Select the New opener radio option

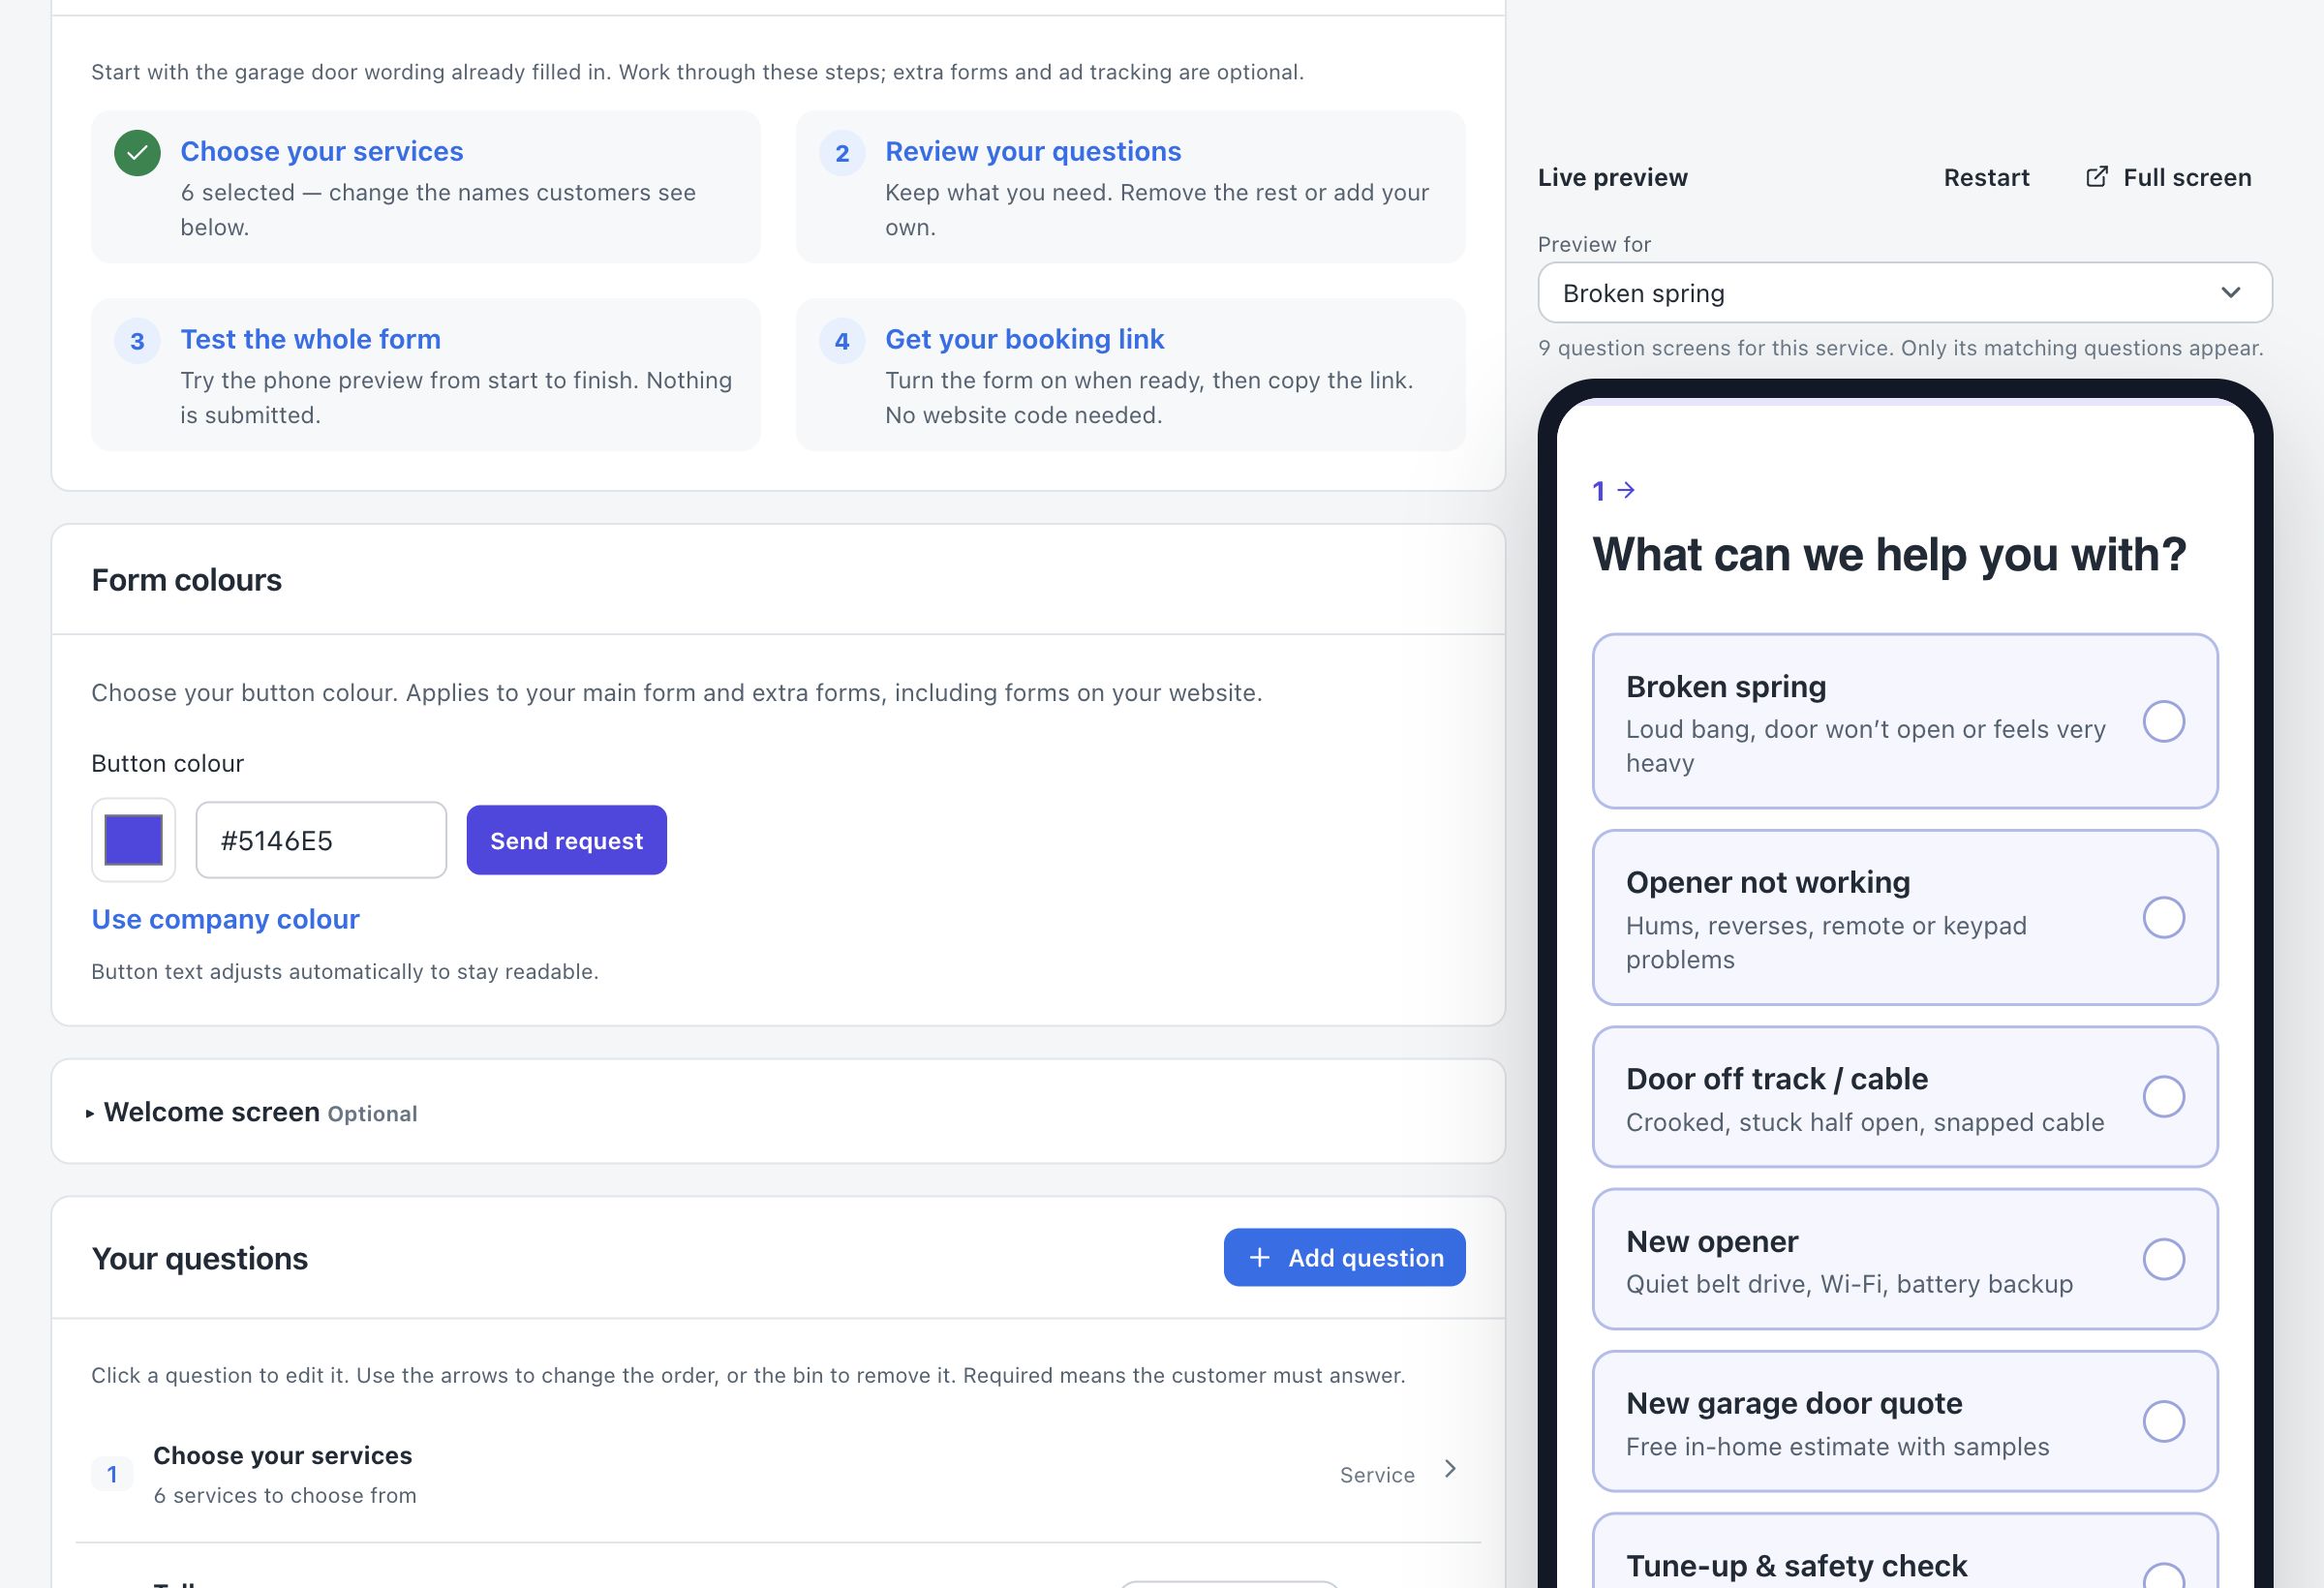pyautogui.click(x=2163, y=1259)
